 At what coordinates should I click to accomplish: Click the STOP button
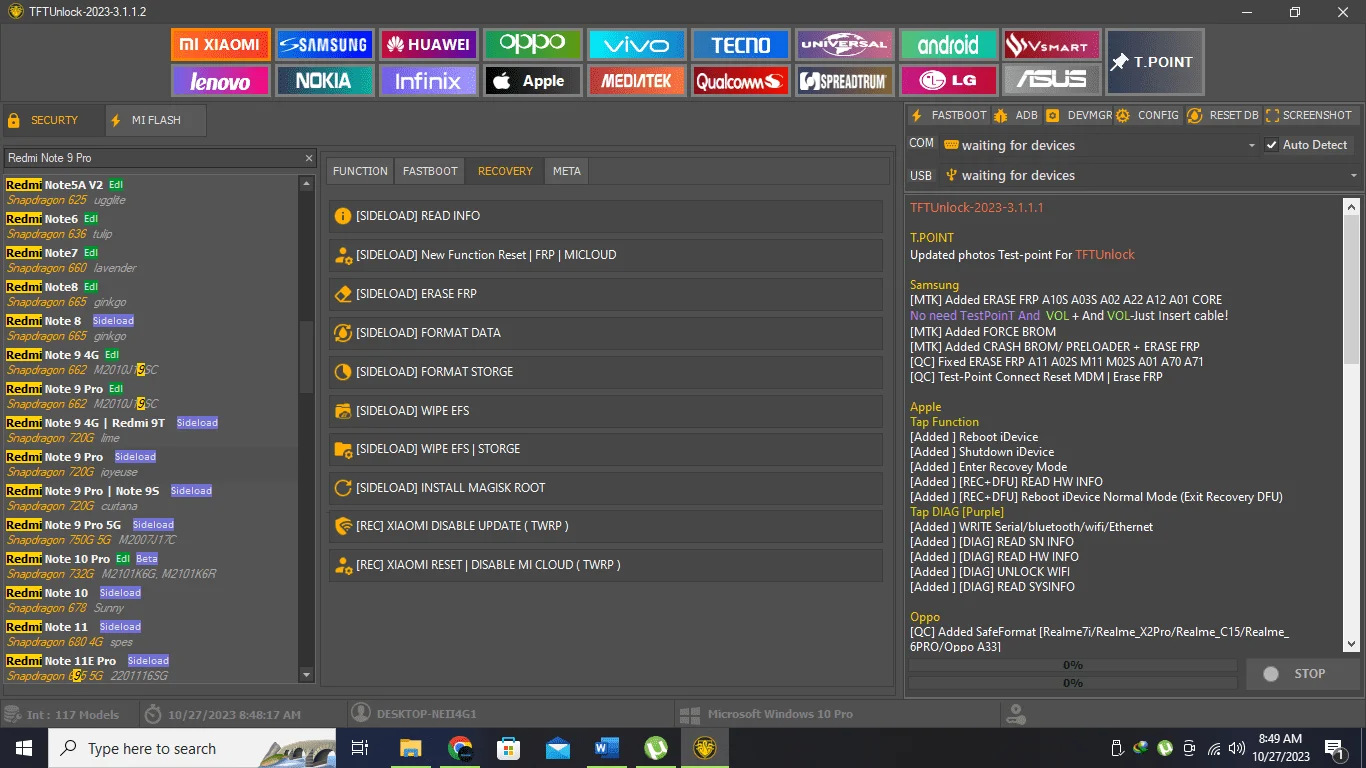[x=1303, y=674]
